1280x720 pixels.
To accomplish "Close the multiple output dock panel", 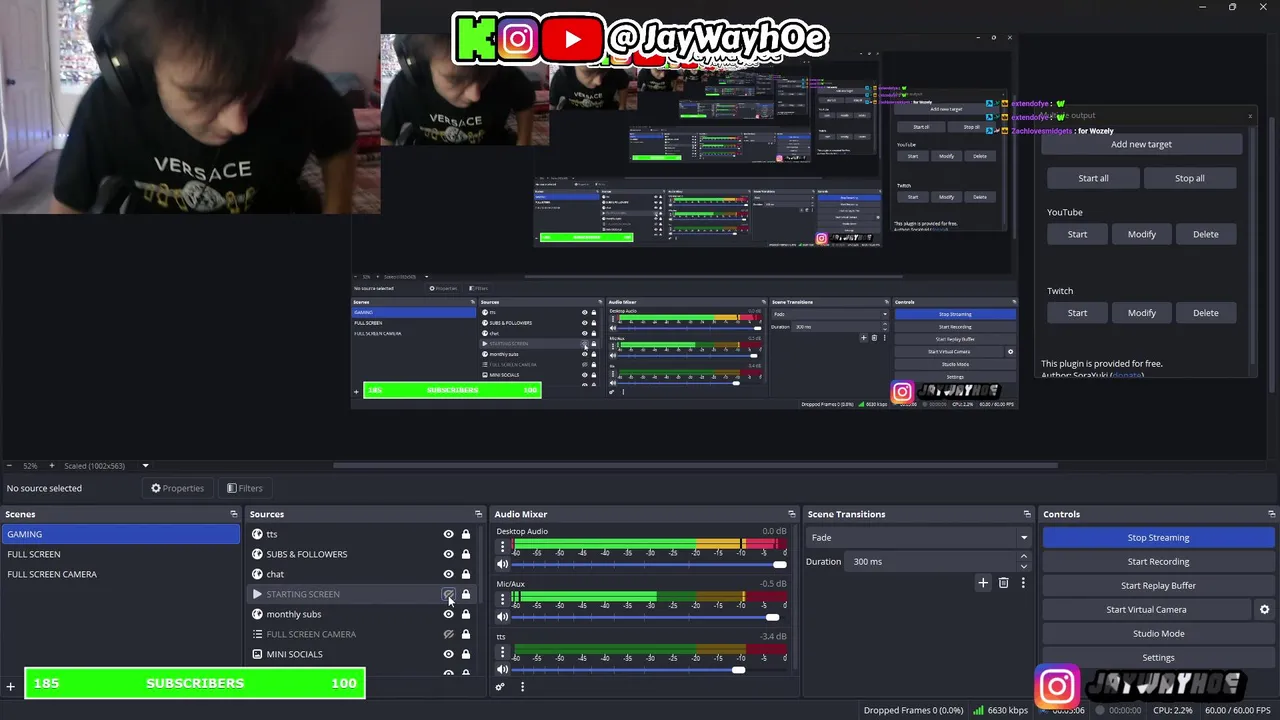I will pyautogui.click(x=1249, y=116).
